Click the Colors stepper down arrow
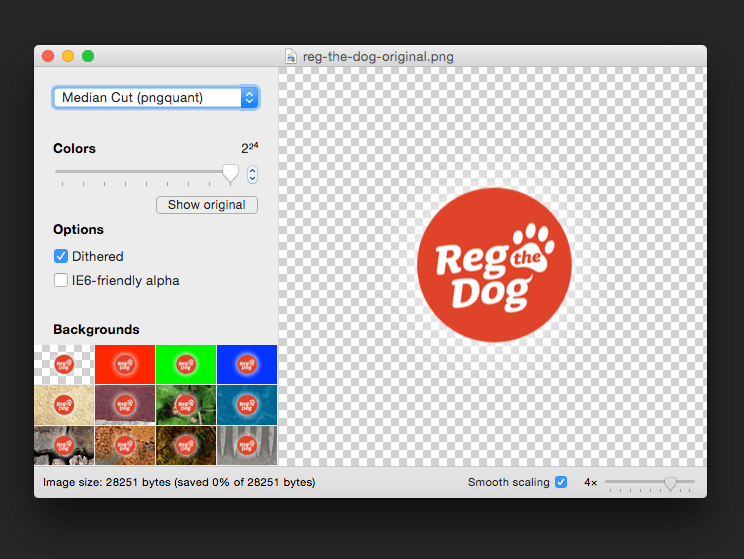Viewport: 744px width, 559px height. pyautogui.click(x=252, y=179)
